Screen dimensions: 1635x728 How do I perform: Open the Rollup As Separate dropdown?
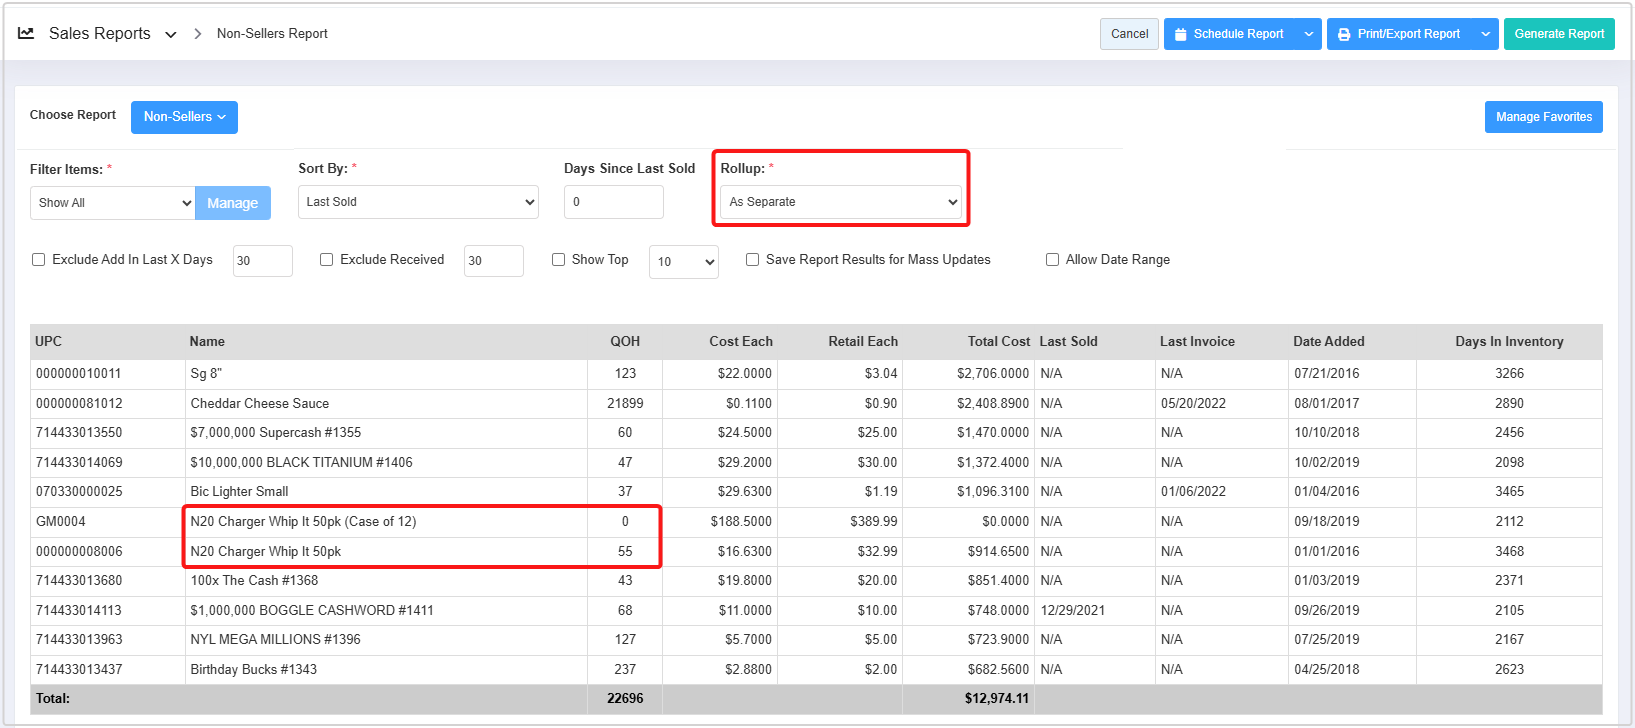pos(840,202)
